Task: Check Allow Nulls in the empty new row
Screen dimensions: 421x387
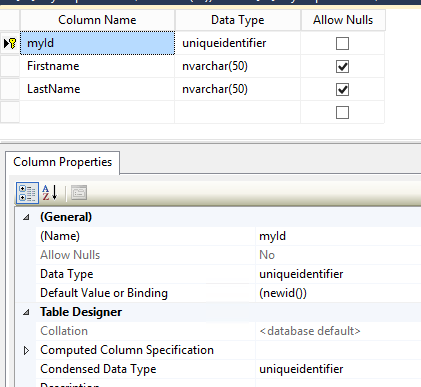Action: click(x=342, y=112)
